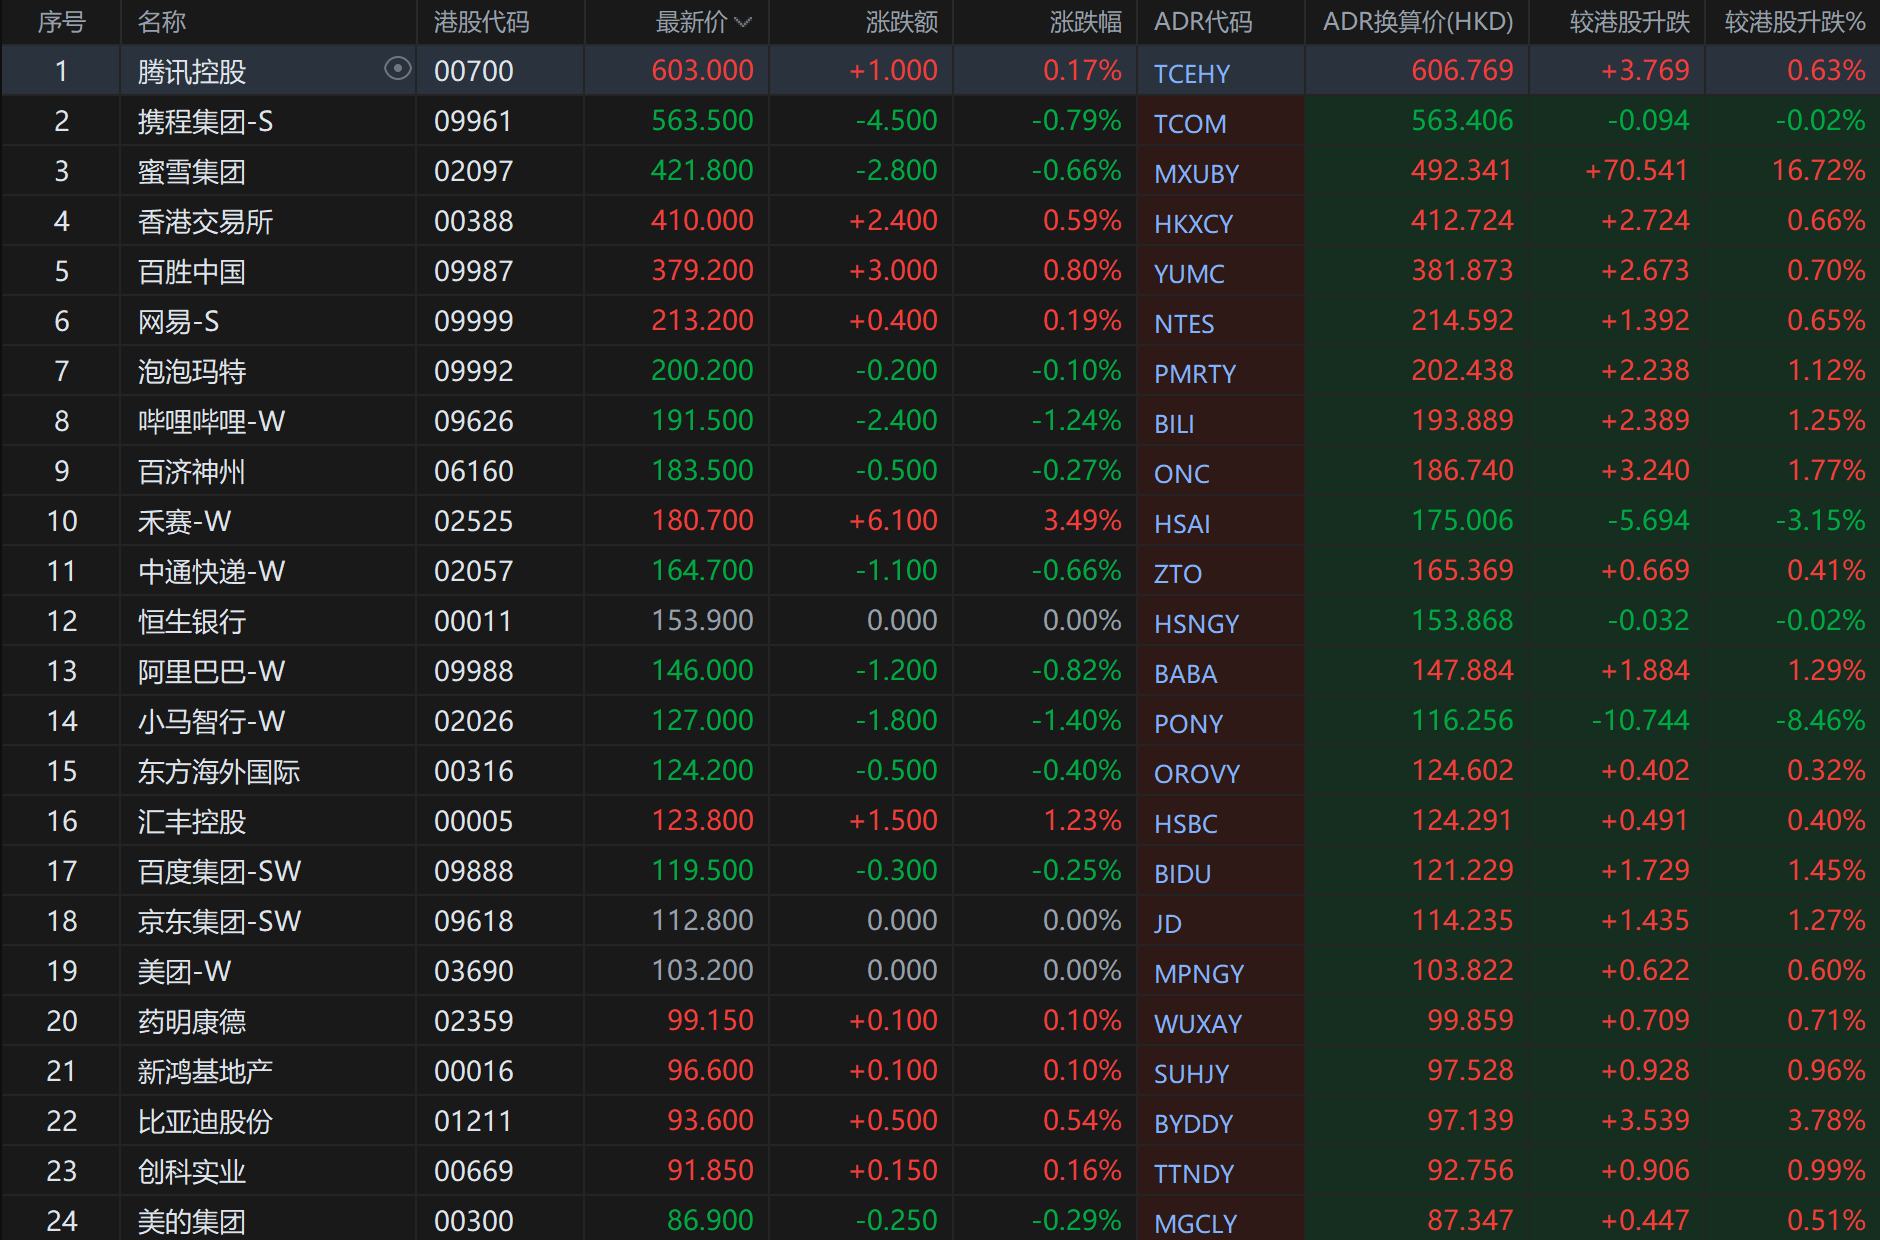Click ADR code MXUBY
The width and height of the screenshot is (1880, 1240).
point(1196,174)
